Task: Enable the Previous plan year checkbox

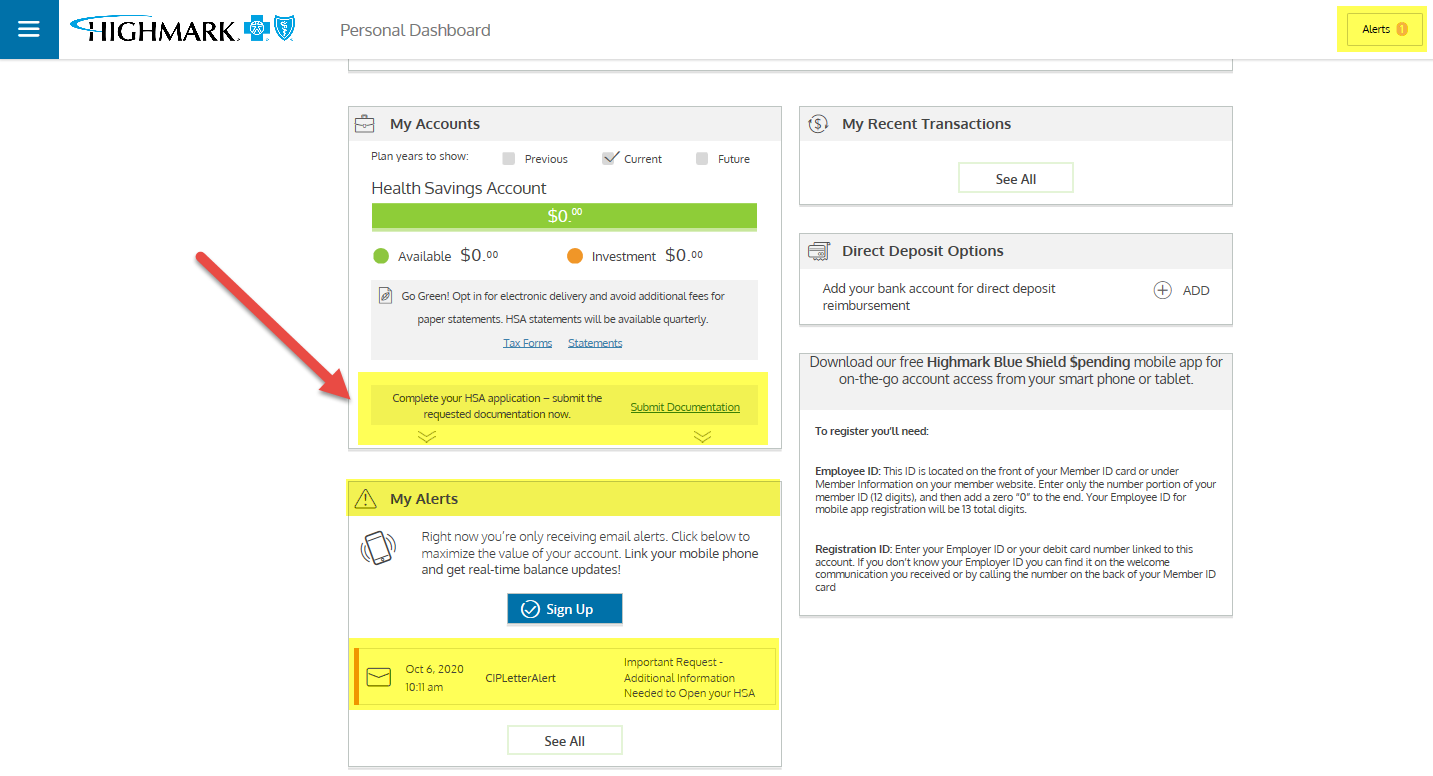Action: tap(509, 159)
